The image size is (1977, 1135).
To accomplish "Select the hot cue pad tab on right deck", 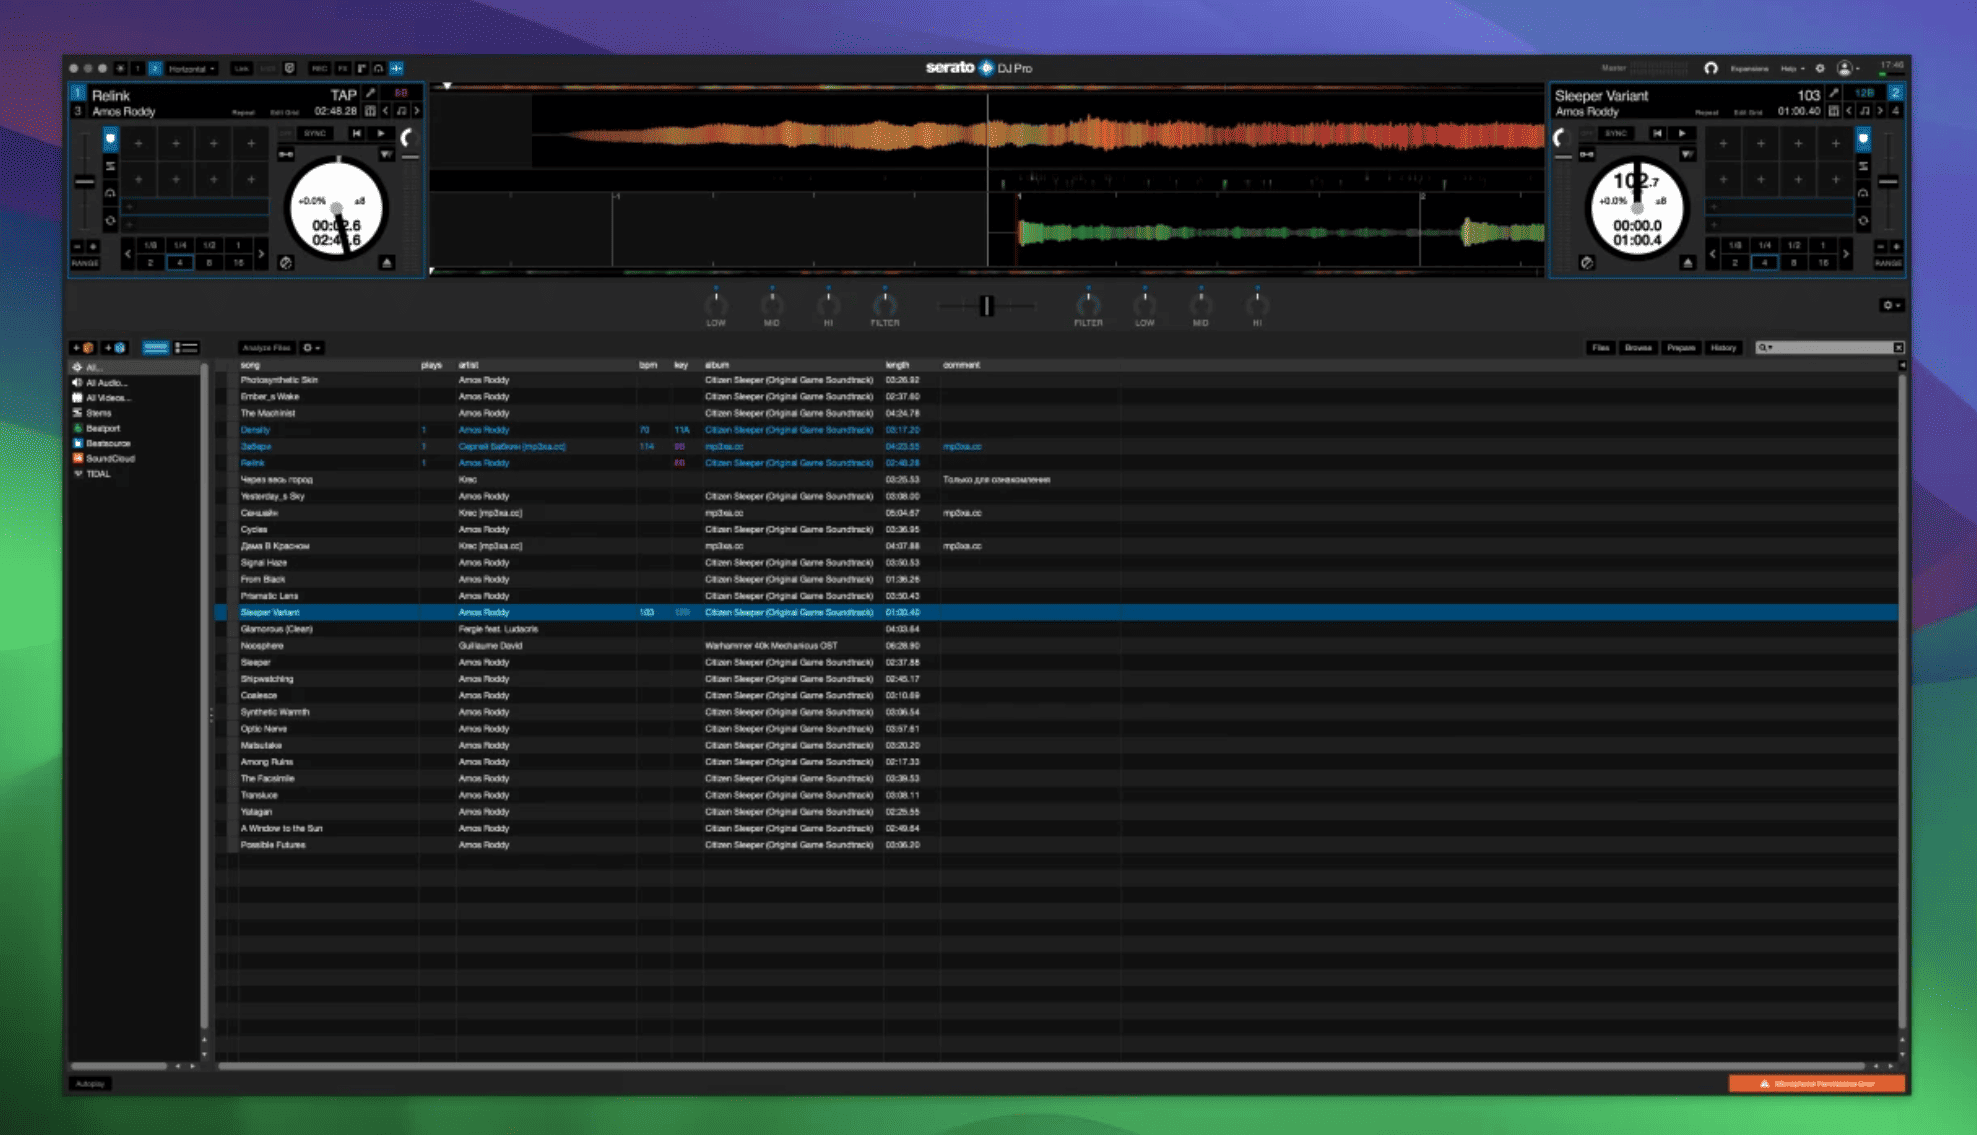I will [x=1863, y=138].
